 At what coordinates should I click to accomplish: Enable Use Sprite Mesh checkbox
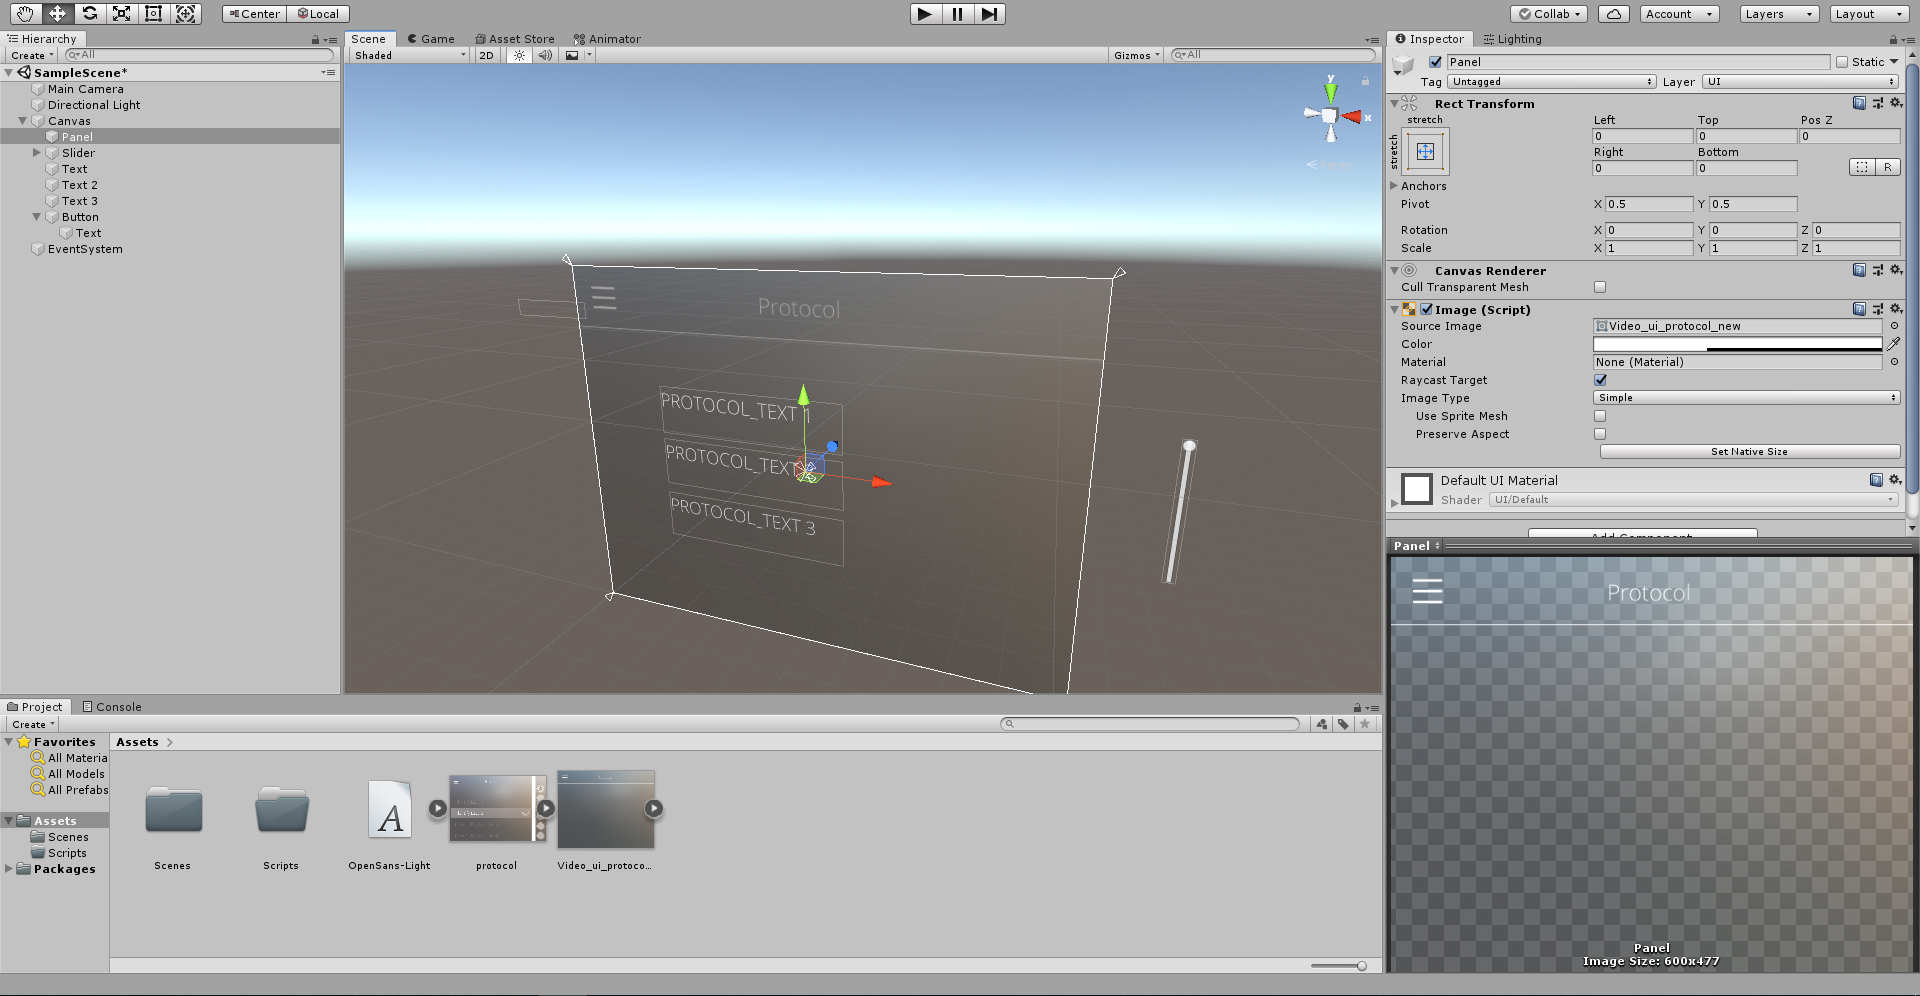pyautogui.click(x=1600, y=416)
